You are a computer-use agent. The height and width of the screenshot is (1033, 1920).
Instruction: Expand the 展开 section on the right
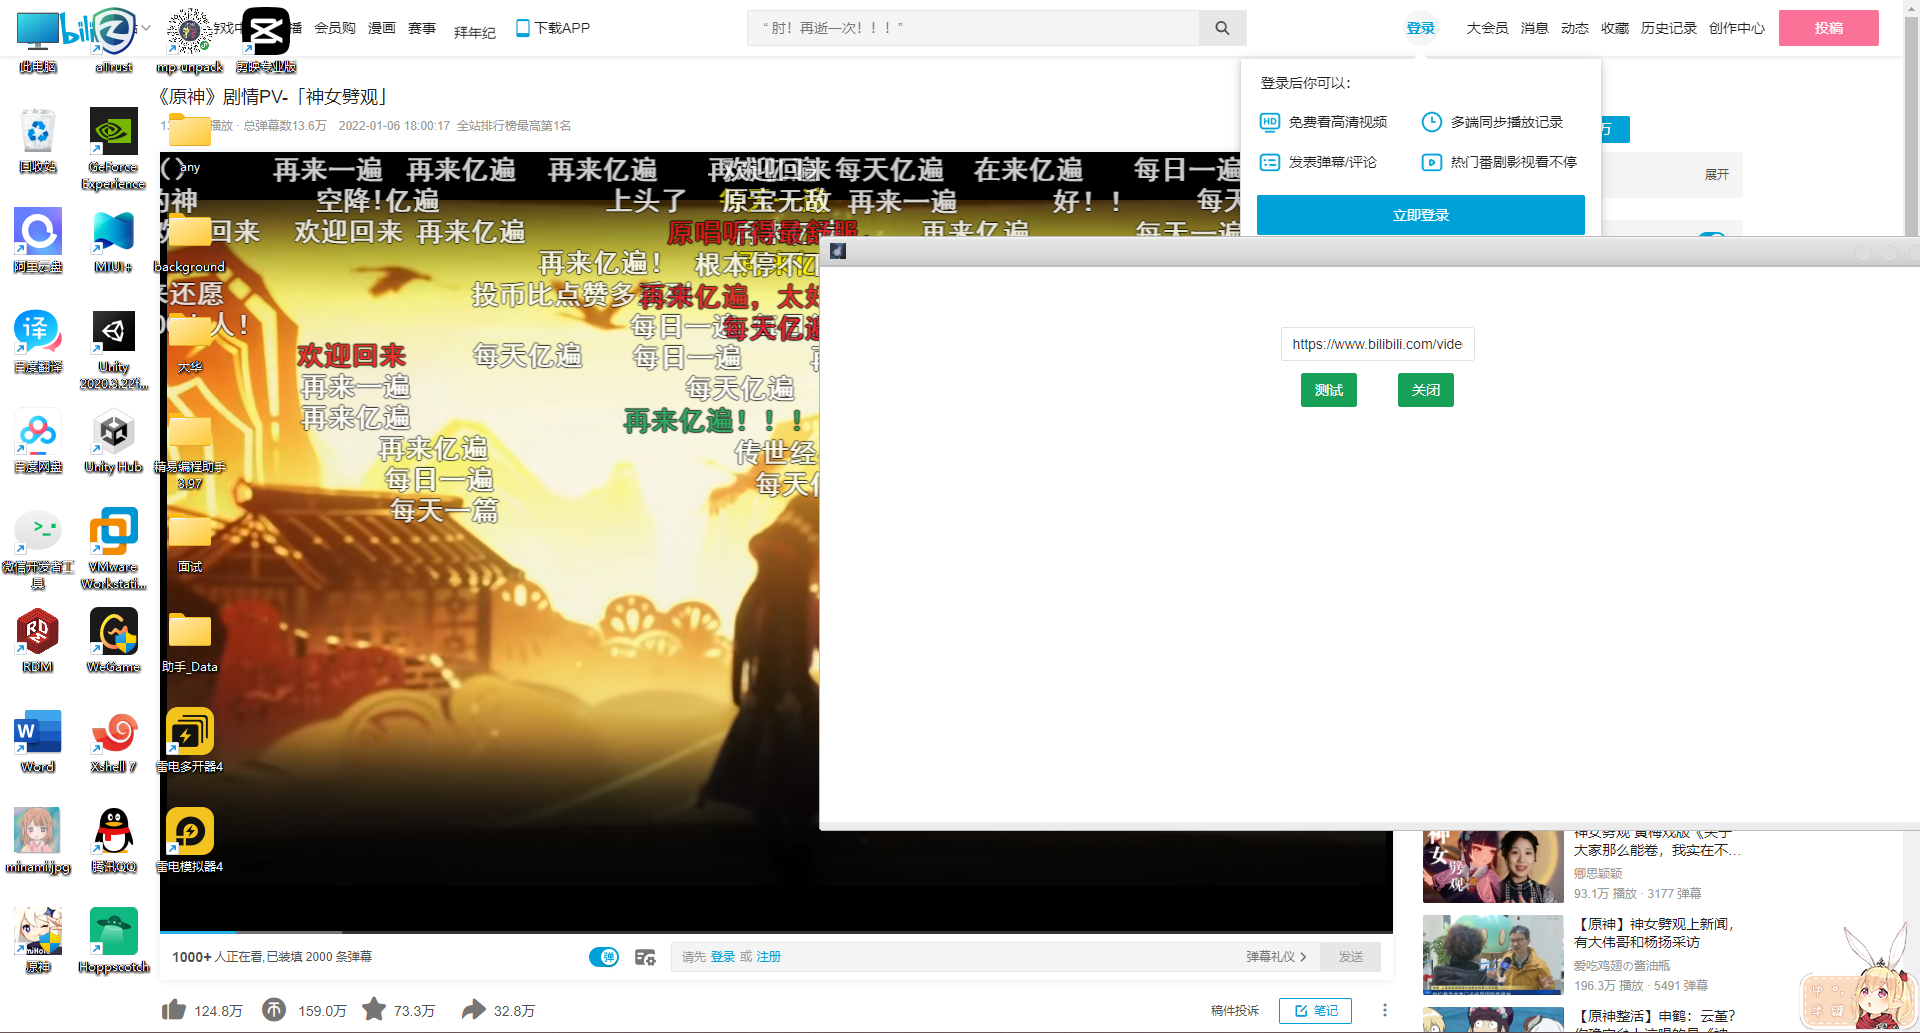1716,174
